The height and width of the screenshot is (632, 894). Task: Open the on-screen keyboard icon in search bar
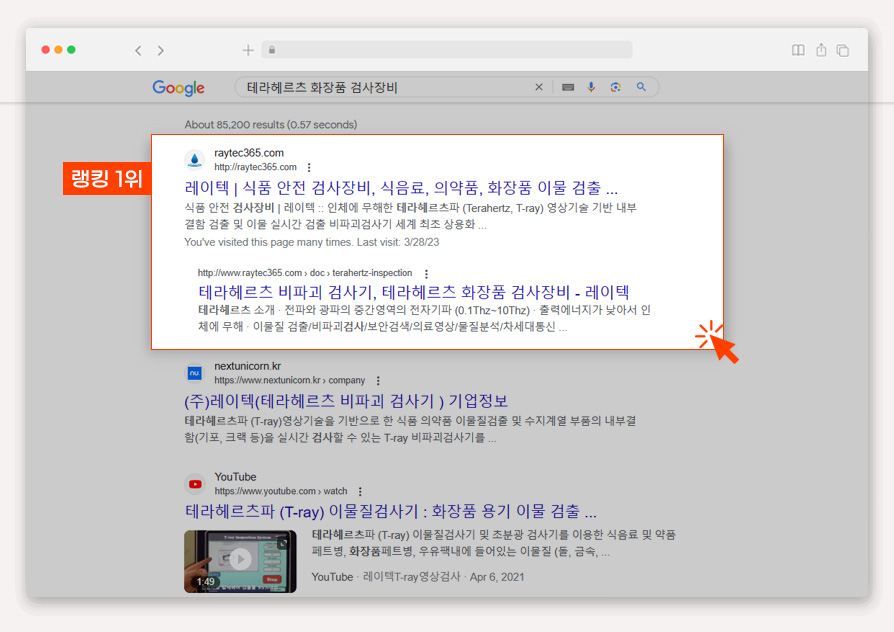[x=568, y=87]
